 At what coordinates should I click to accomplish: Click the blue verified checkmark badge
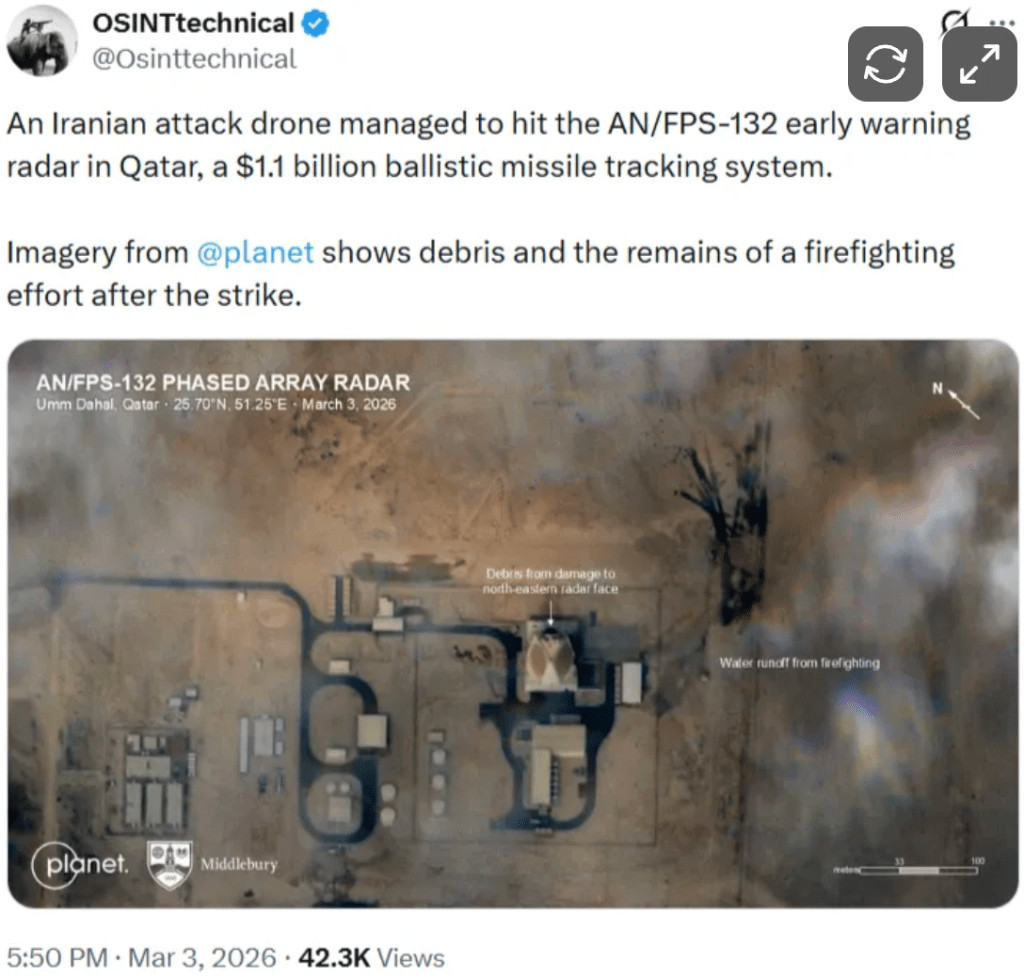[315, 24]
